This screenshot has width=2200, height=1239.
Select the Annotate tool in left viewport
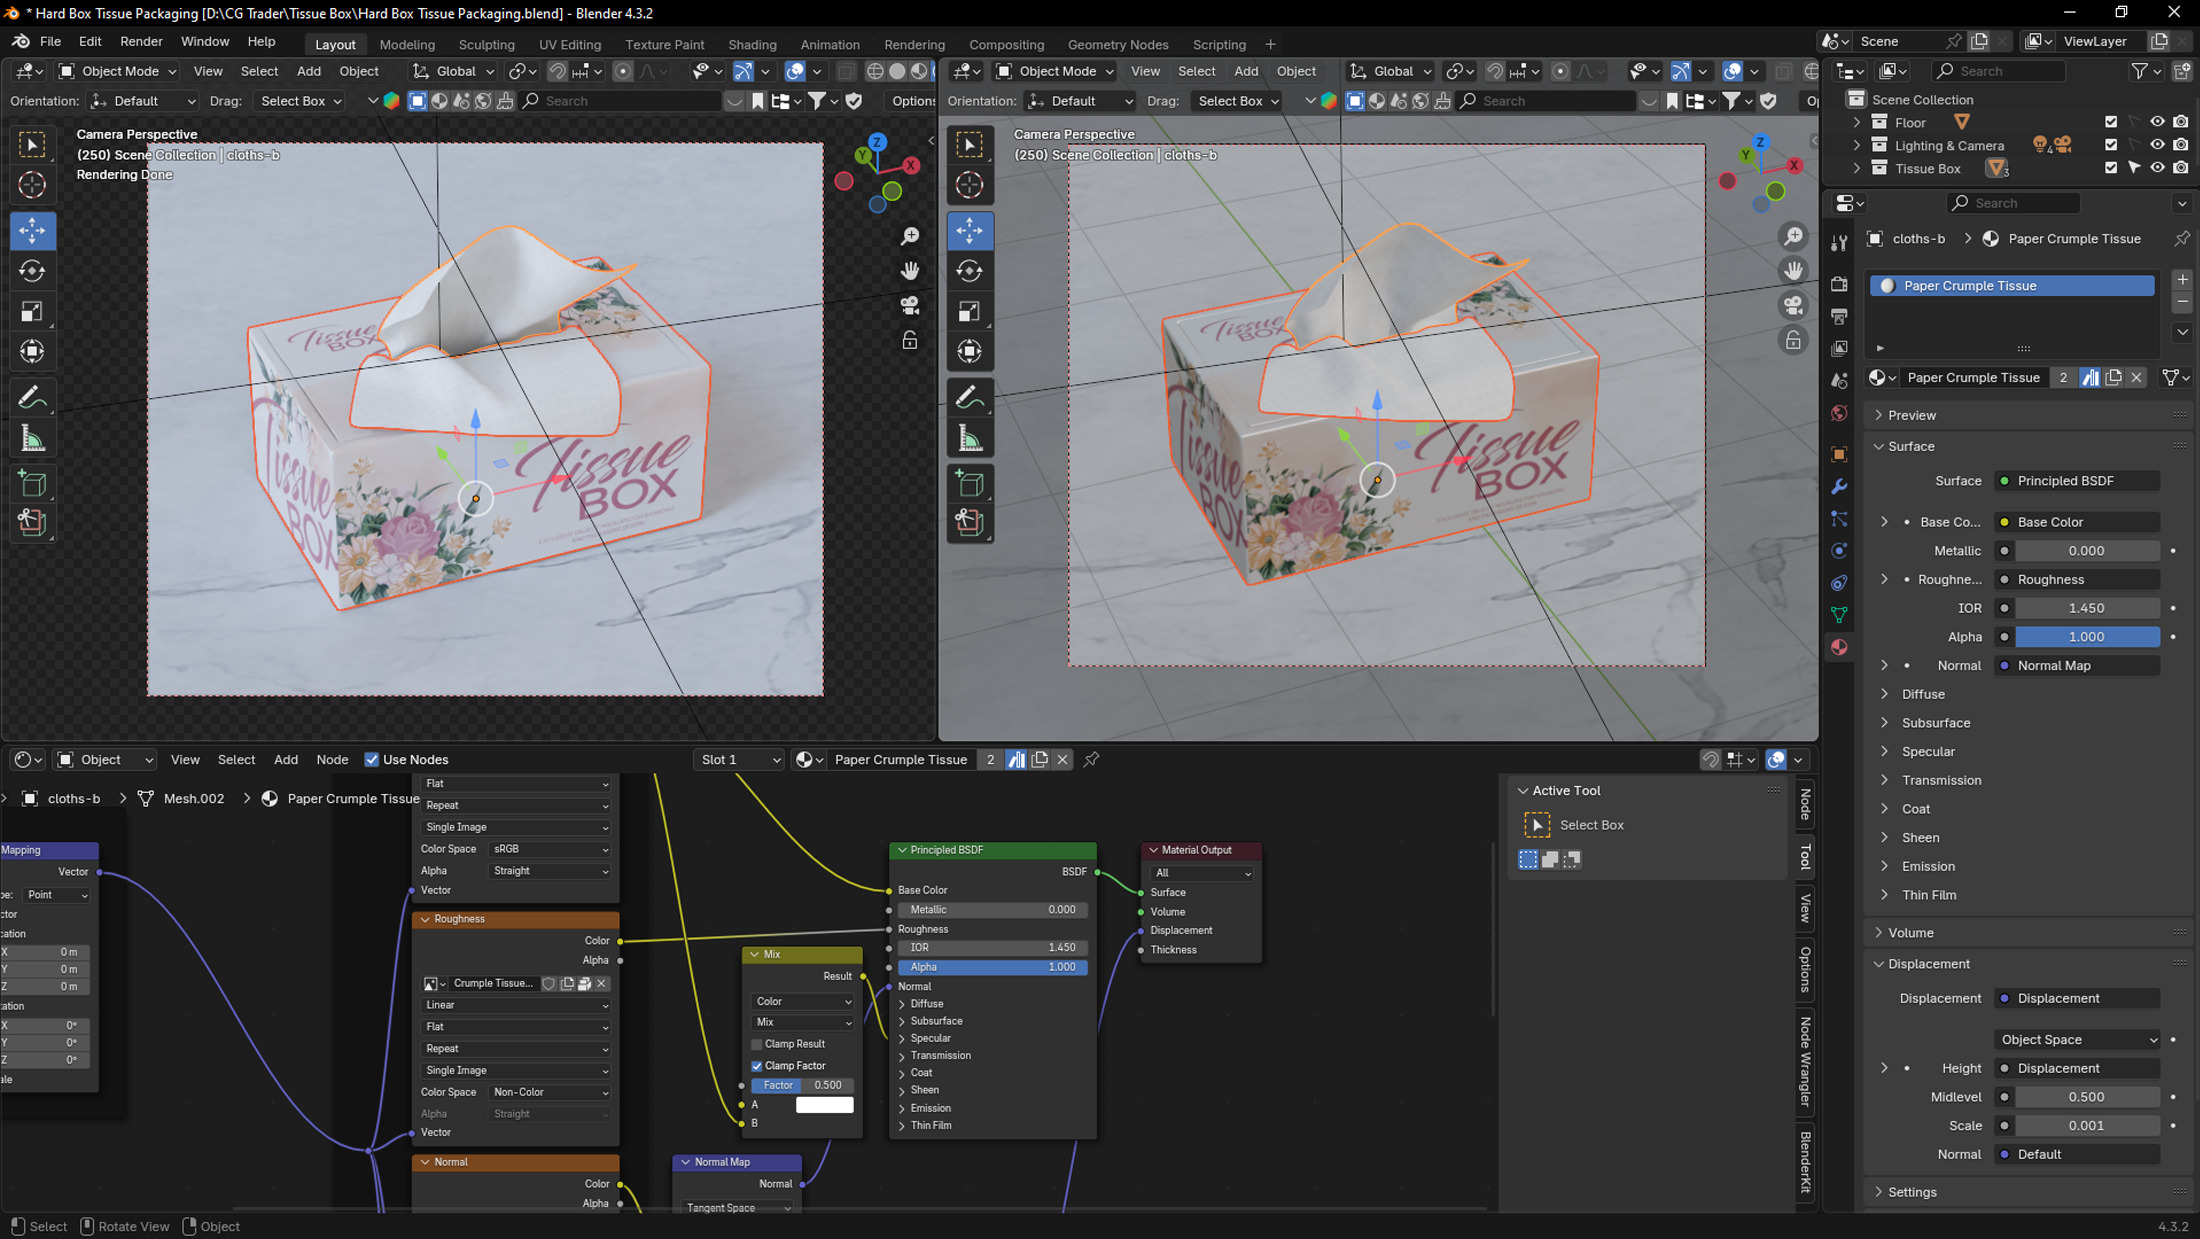(32, 397)
